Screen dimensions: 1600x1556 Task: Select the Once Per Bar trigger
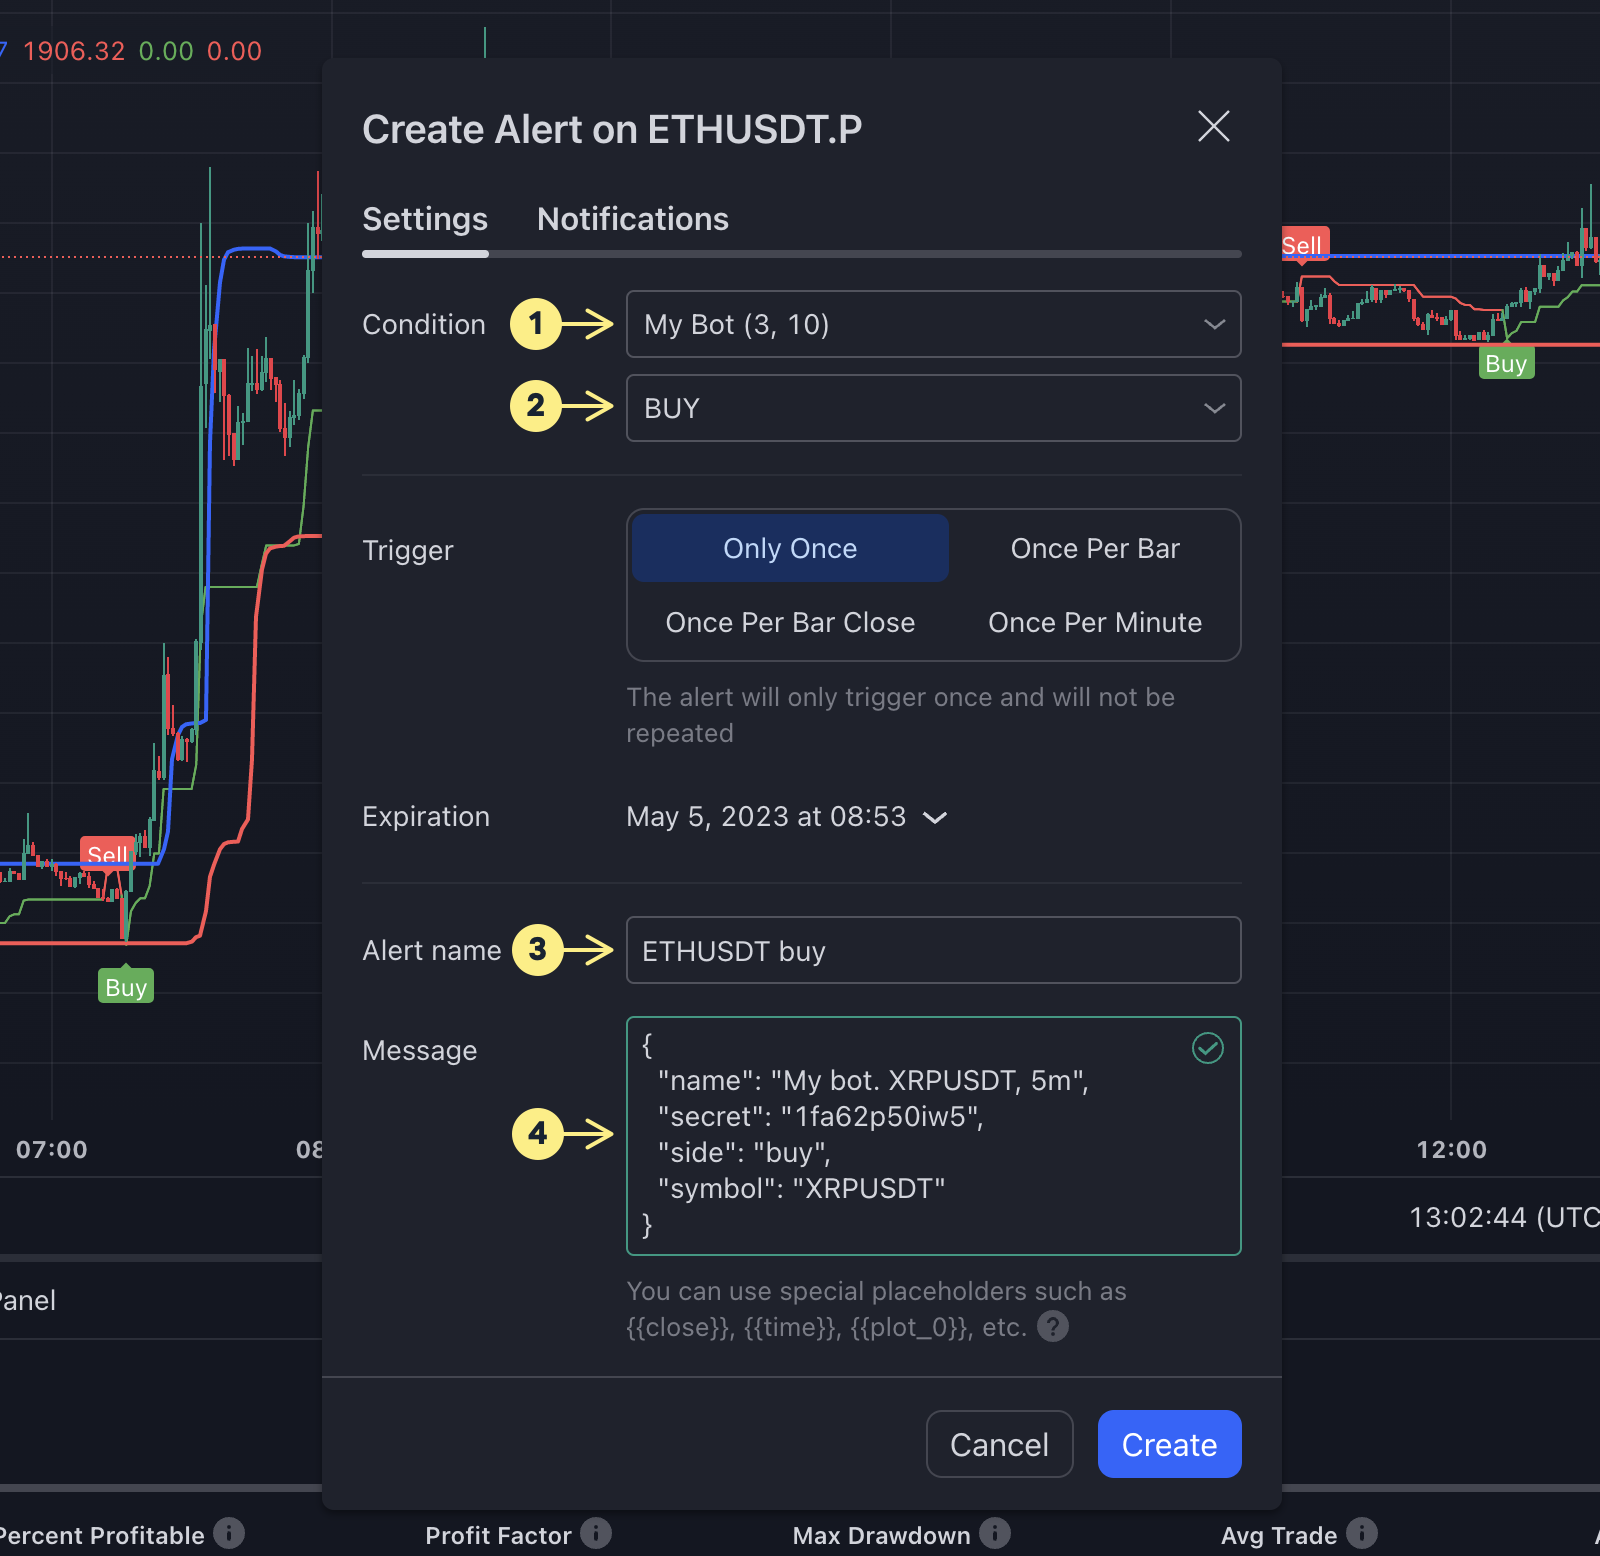pos(1095,548)
